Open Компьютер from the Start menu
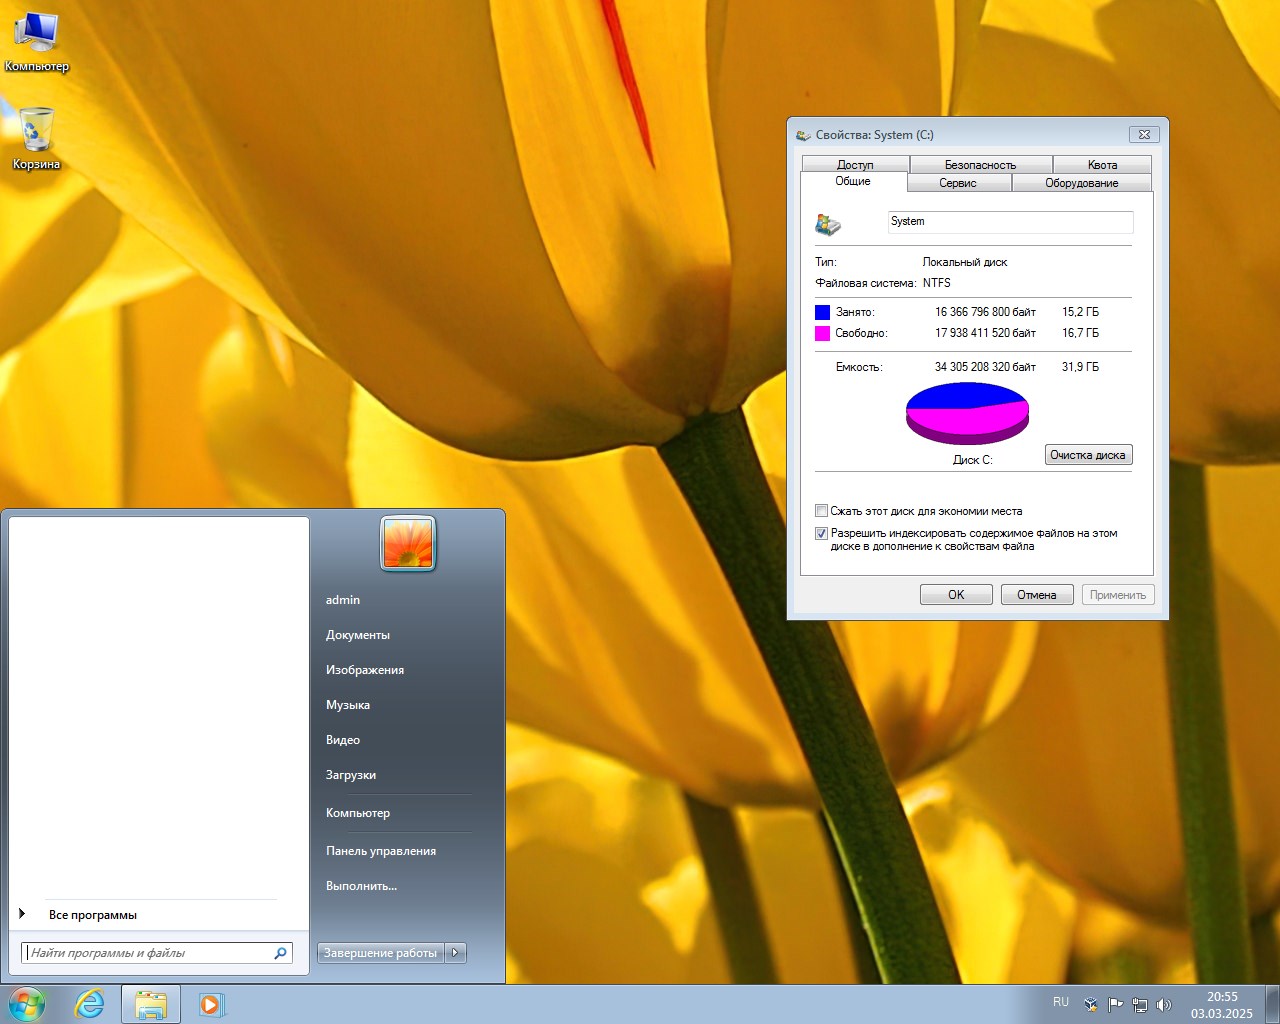Viewport: 1280px width, 1024px height. [x=358, y=813]
